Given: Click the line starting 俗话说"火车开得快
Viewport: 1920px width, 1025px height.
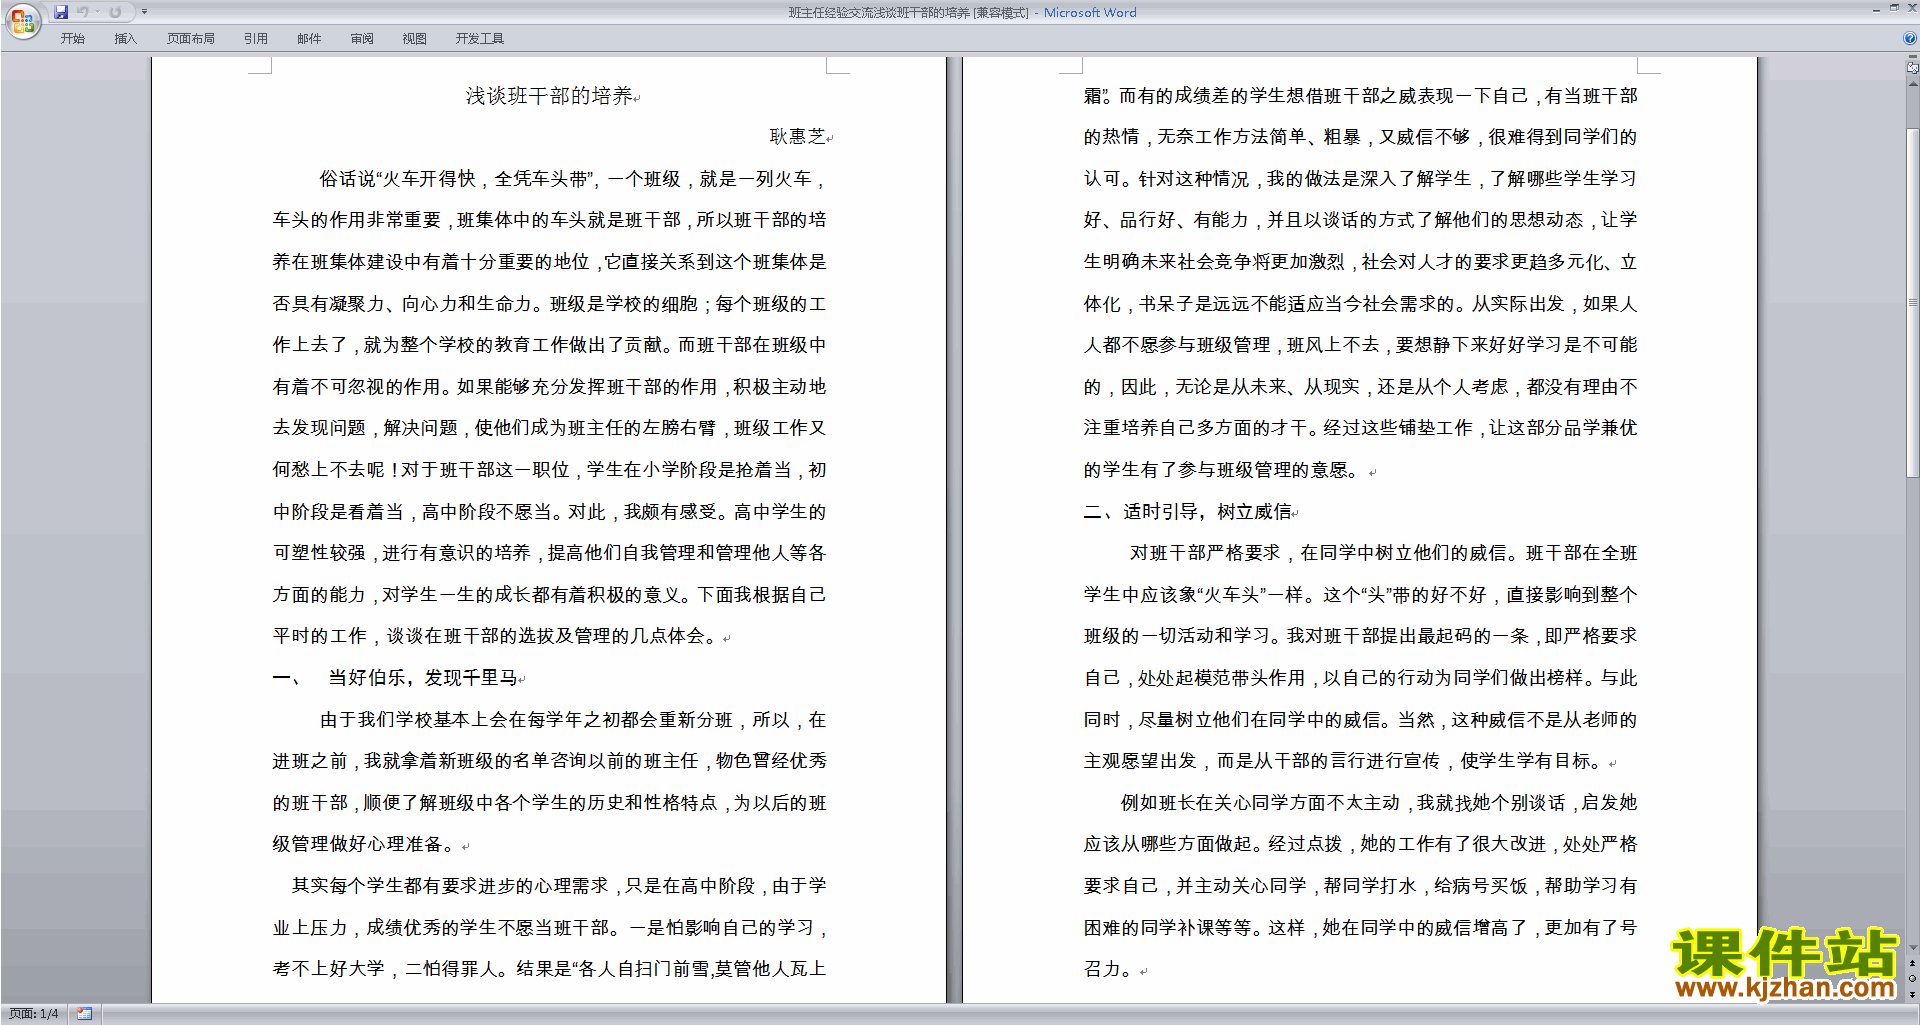Looking at the screenshot, I should click(x=573, y=179).
